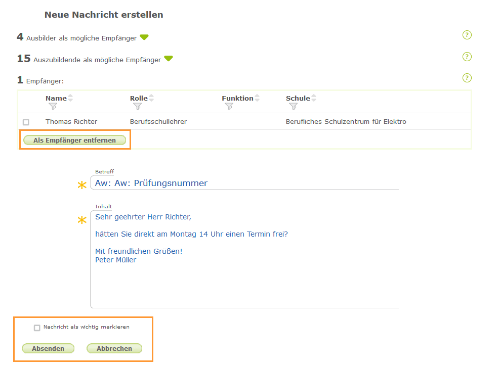Select the 'Berufsschullehrer' role cell
Screen dimensions: 500x367
click(158, 122)
